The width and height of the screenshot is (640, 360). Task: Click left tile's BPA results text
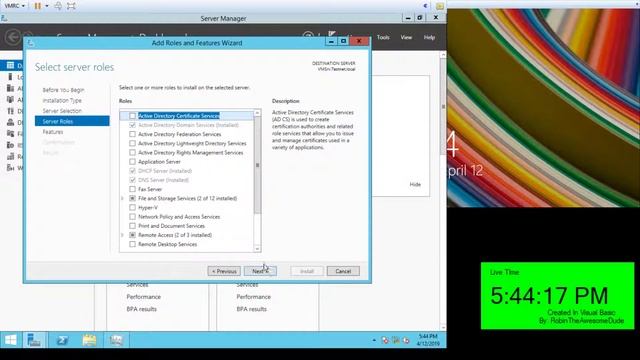(x=142, y=309)
